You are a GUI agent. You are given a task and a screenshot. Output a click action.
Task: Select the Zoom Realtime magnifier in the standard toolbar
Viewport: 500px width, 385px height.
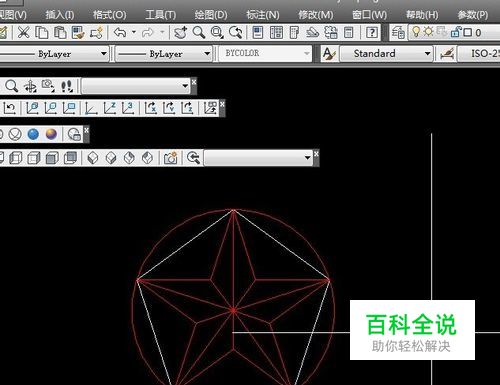click(199, 32)
